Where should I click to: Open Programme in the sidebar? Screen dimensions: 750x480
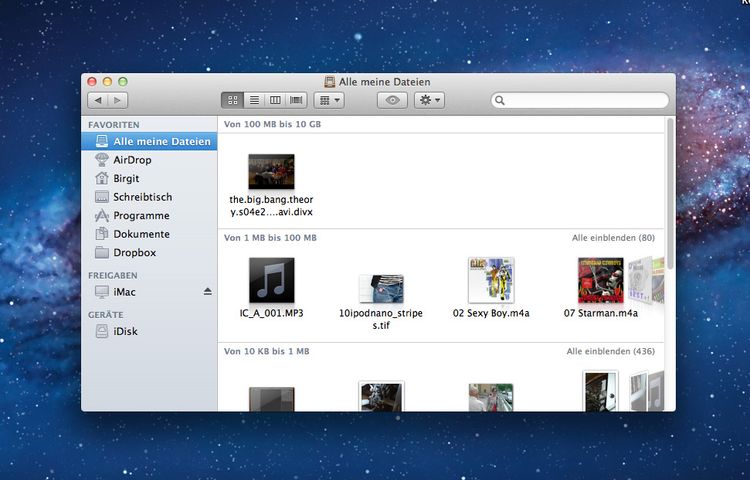click(141, 216)
